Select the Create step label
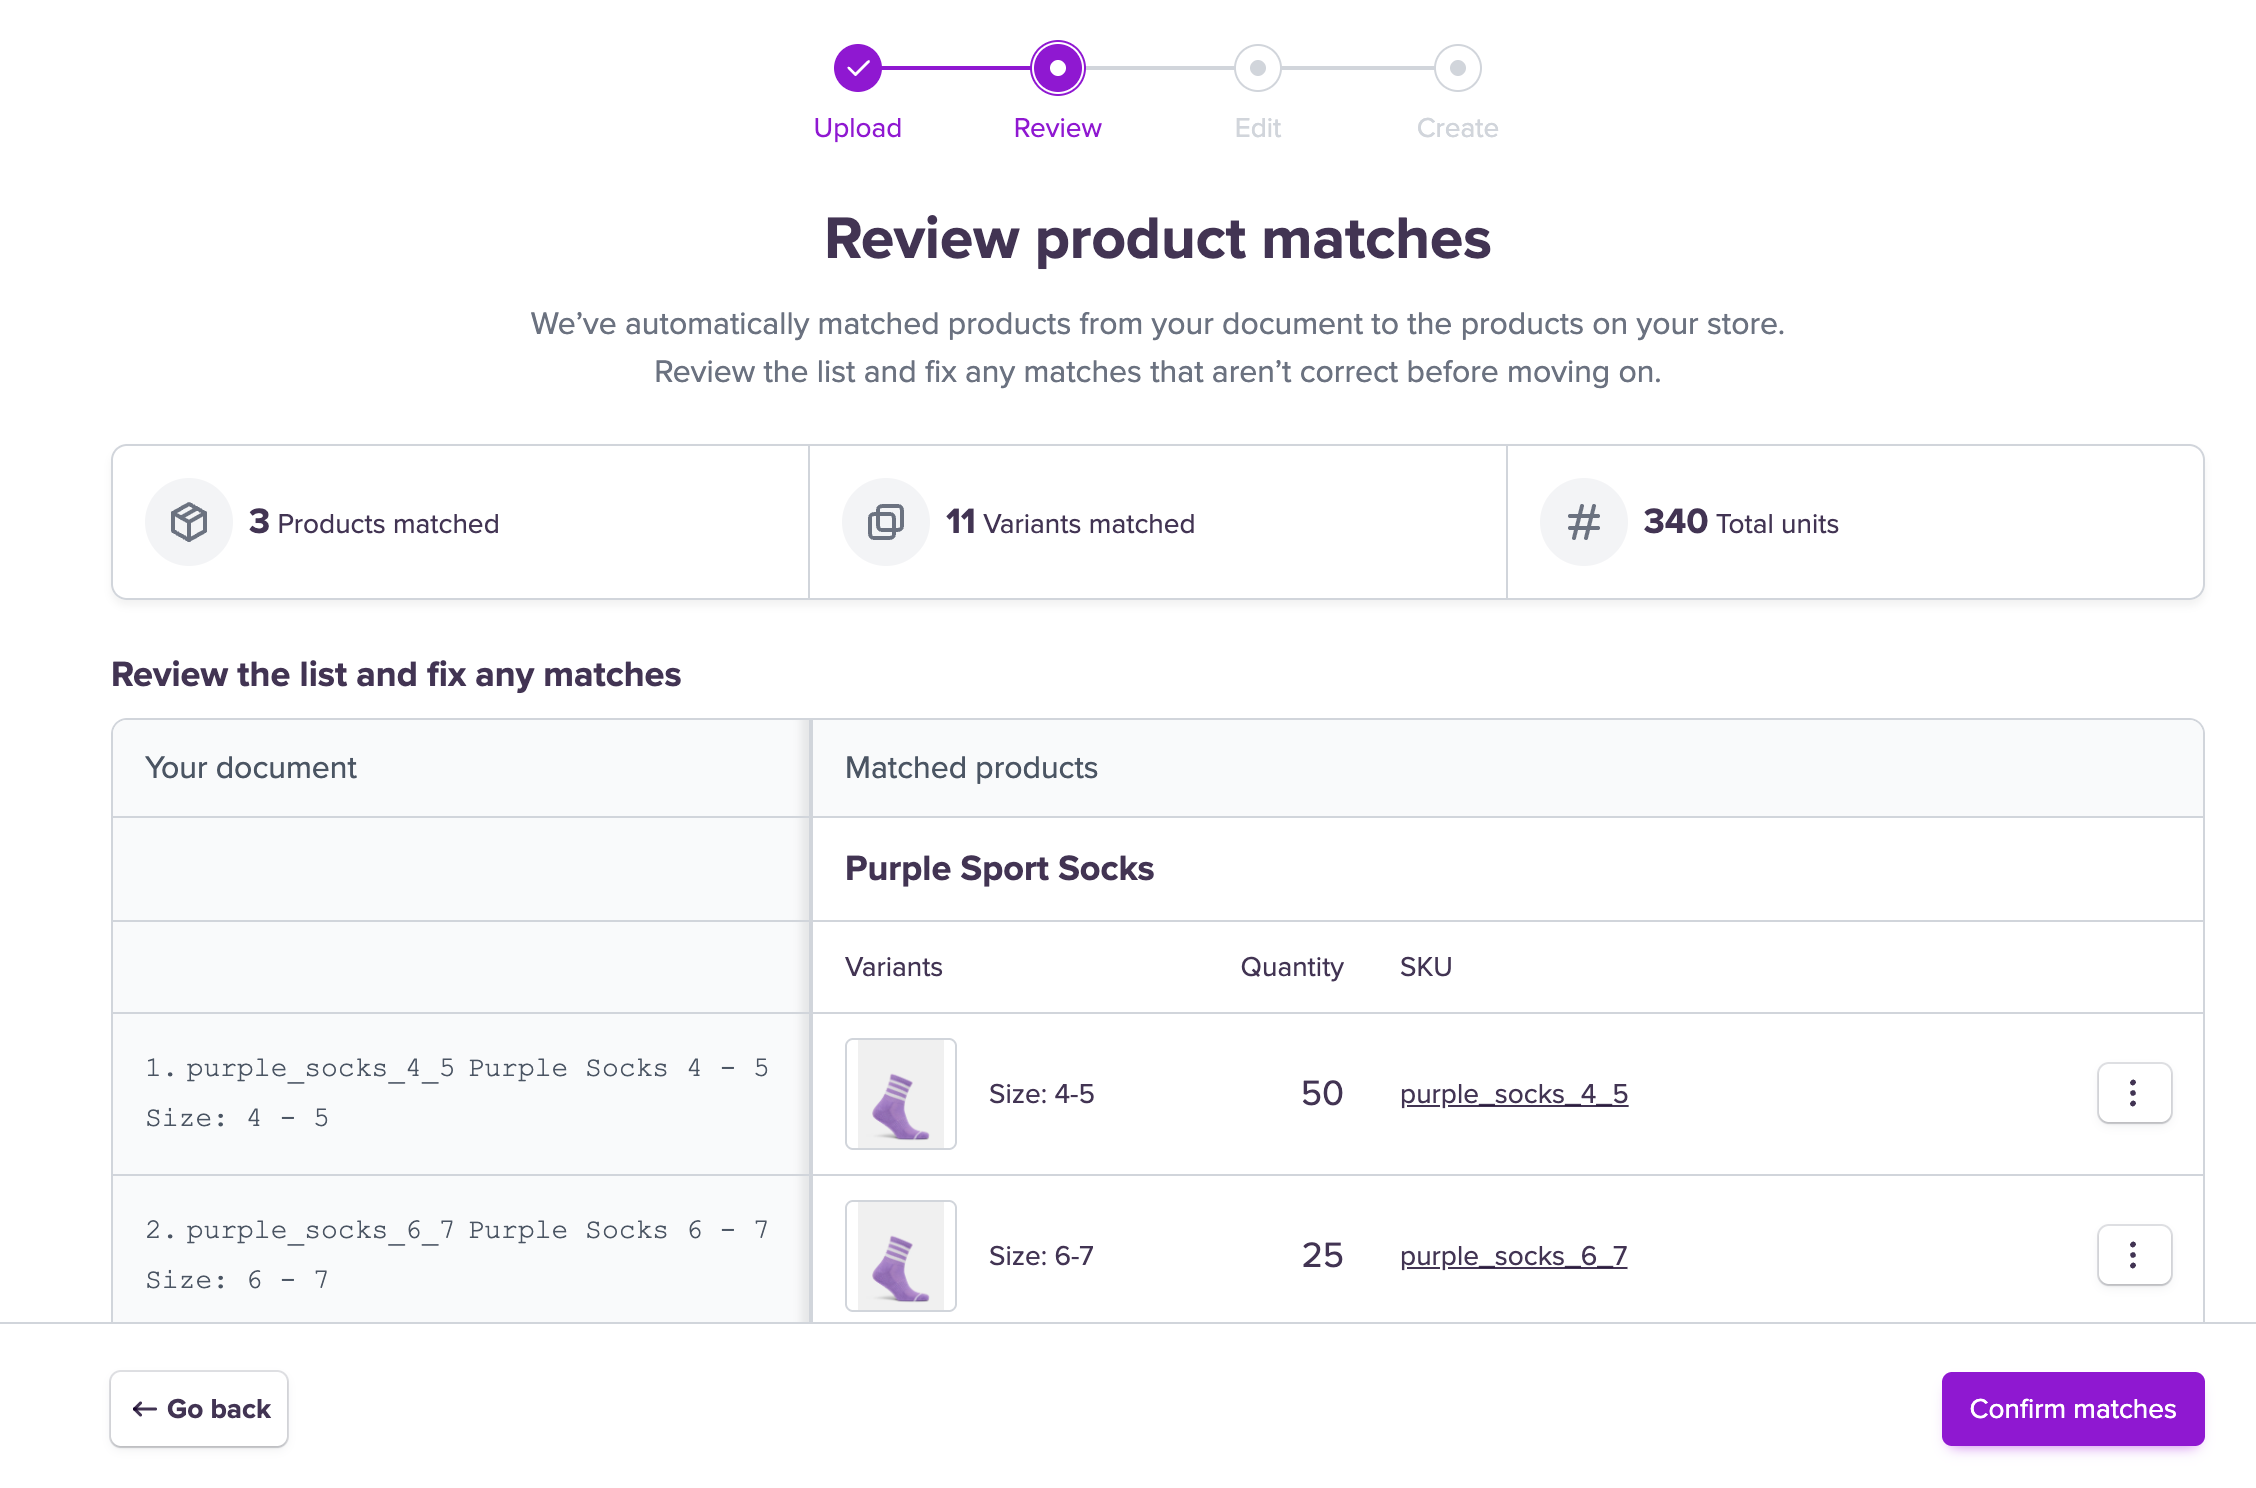2256x1488 pixels. point(1457,128)
